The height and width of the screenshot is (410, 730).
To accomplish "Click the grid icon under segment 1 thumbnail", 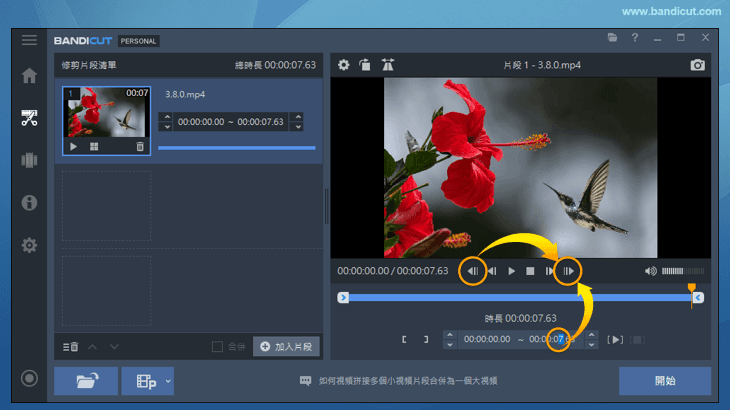I will (94, 147).
